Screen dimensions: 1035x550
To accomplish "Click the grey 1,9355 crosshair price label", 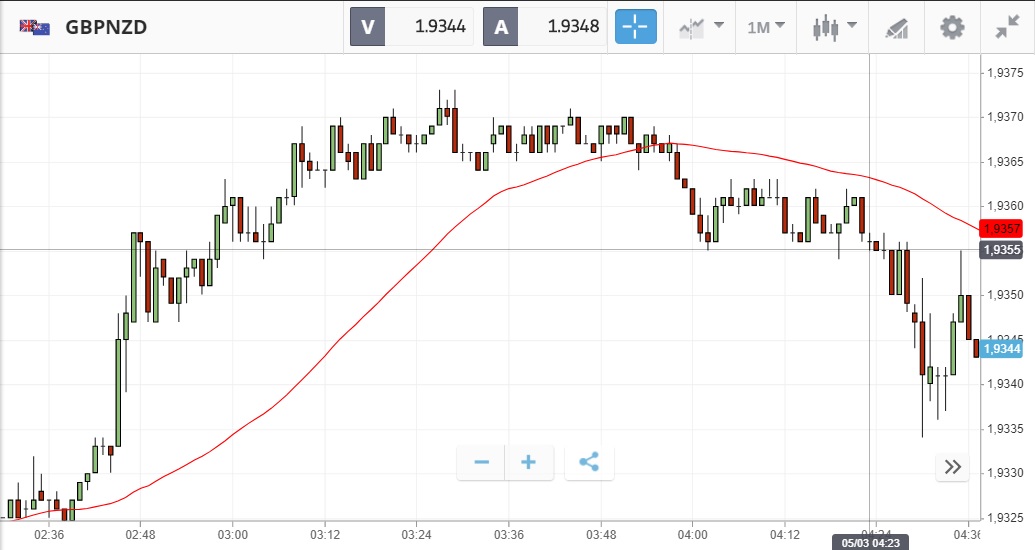I will tap(1001, 250).
